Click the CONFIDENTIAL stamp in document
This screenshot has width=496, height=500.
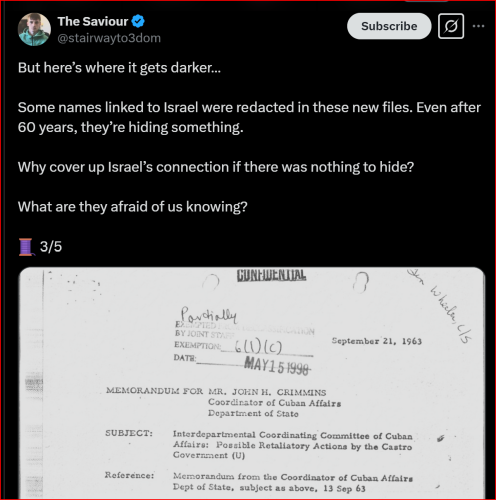click(x=271, y=275)
